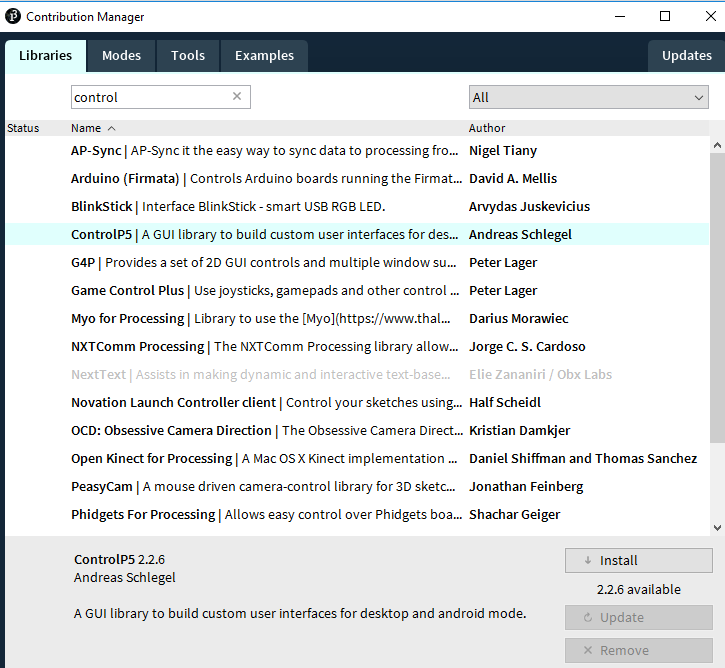
Task: Click author Andreas Schlegel in list
Action: (520, 235)
